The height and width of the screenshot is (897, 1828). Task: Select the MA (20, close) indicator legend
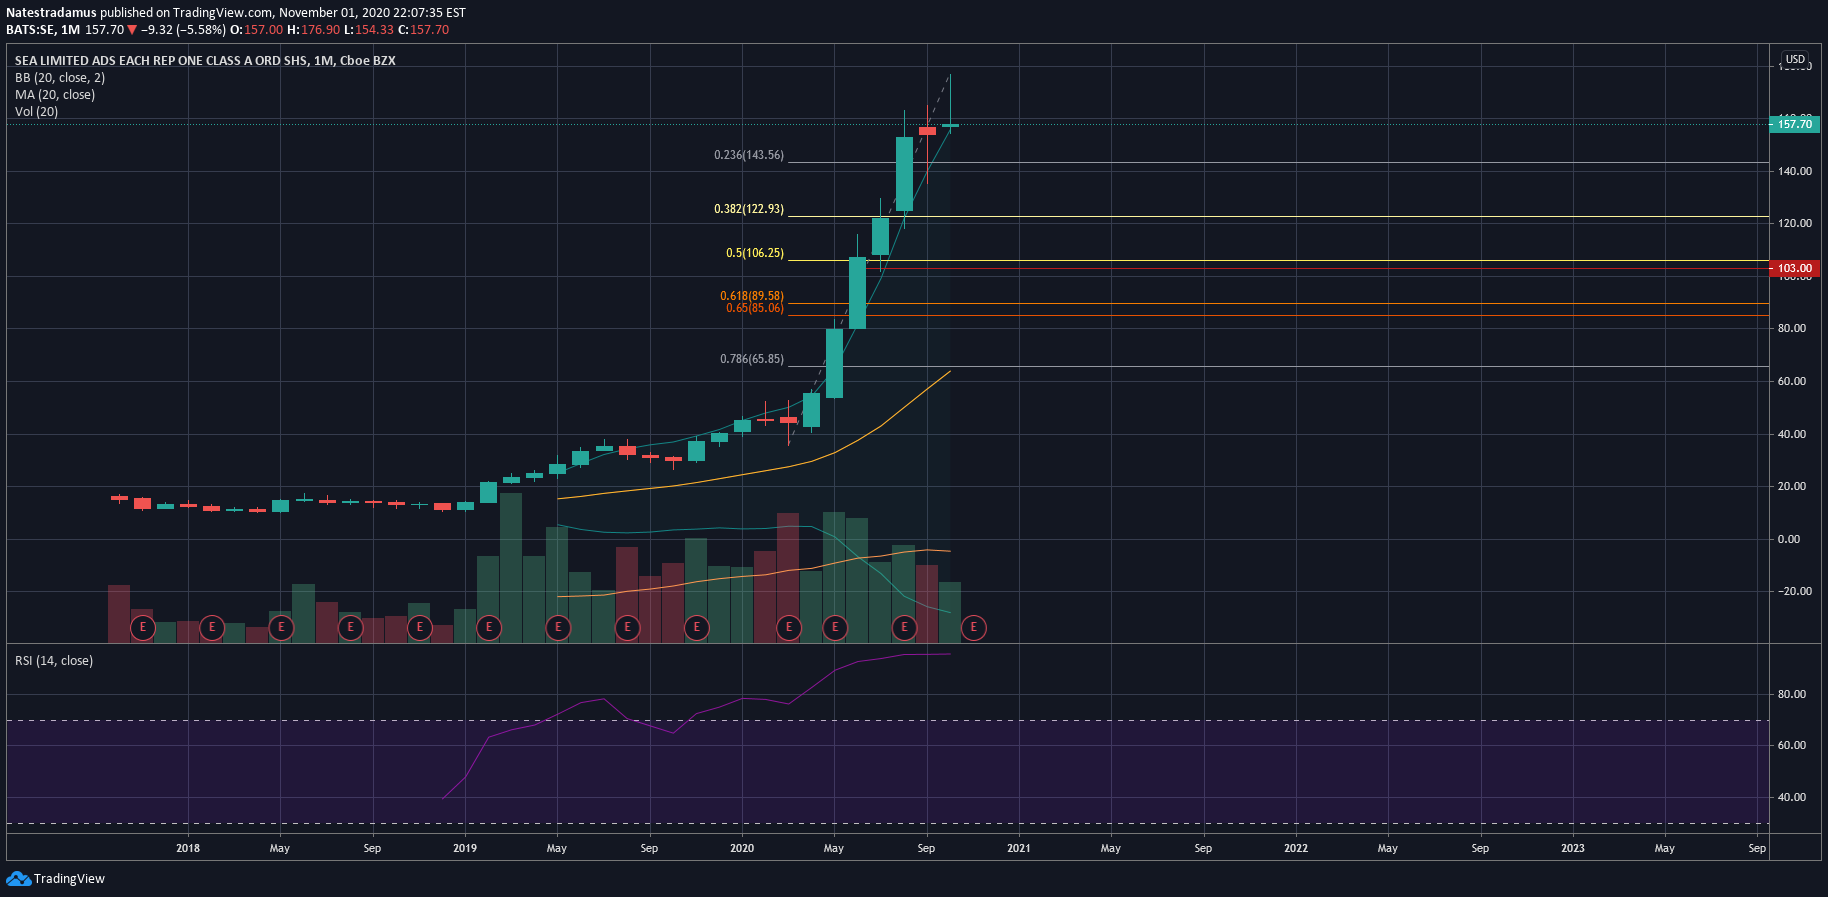point(55,95)
